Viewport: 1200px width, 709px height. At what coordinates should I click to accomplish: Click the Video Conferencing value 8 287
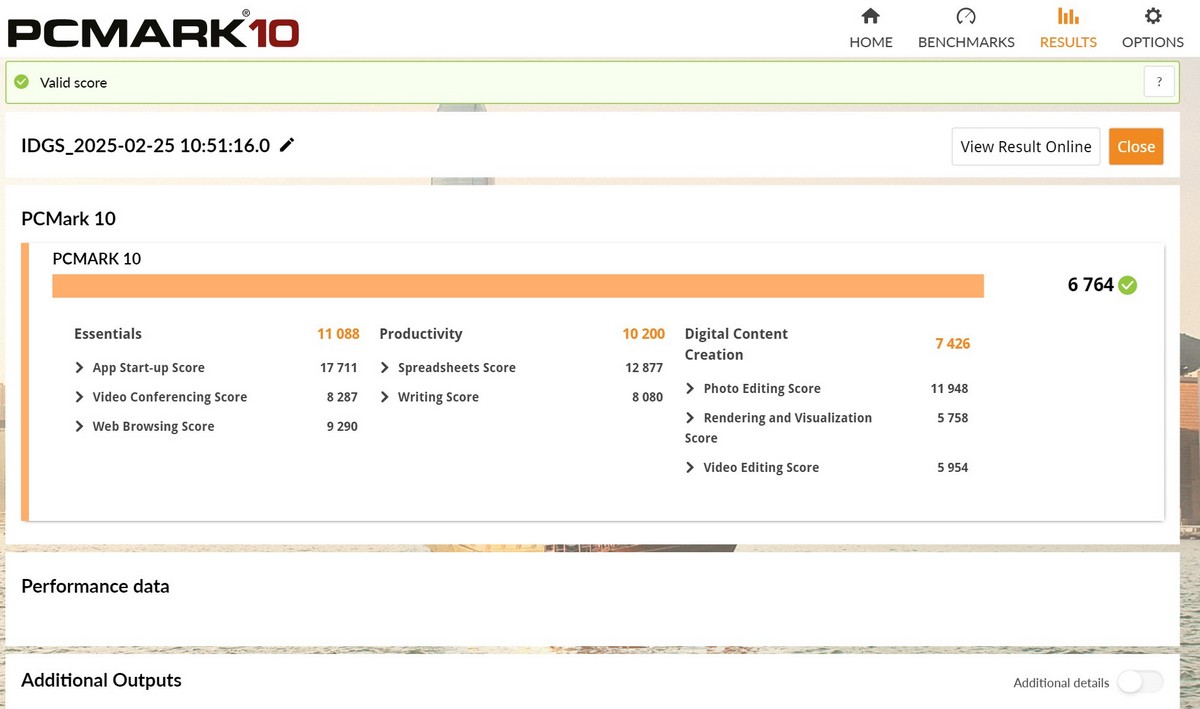click(x=341, y=397)
